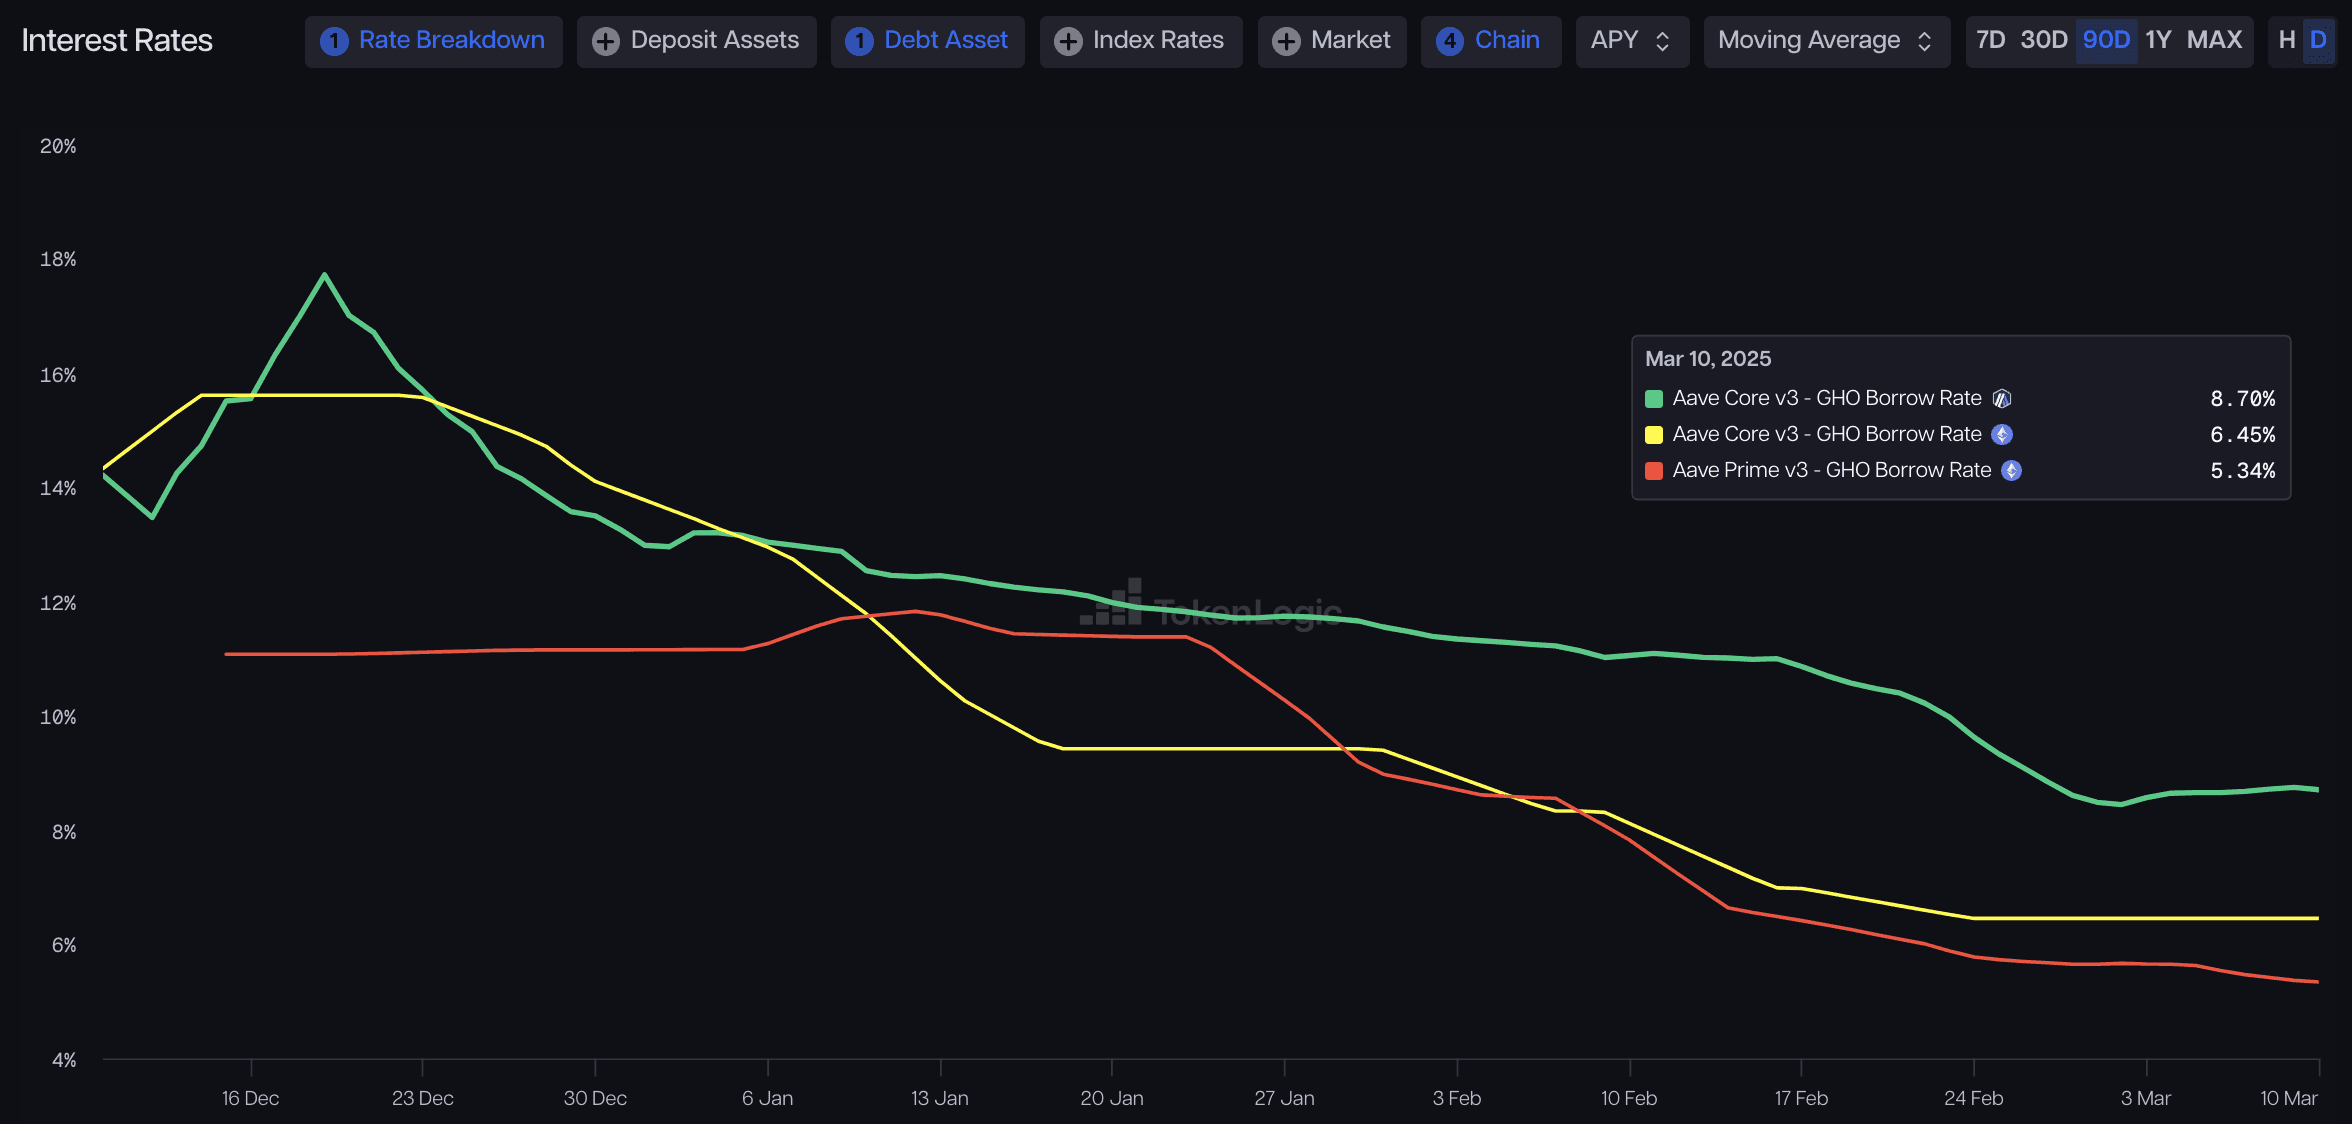Switch range to MAX
The width and height of the screenshot is (2352, 1124).
tap(2214, 40)
